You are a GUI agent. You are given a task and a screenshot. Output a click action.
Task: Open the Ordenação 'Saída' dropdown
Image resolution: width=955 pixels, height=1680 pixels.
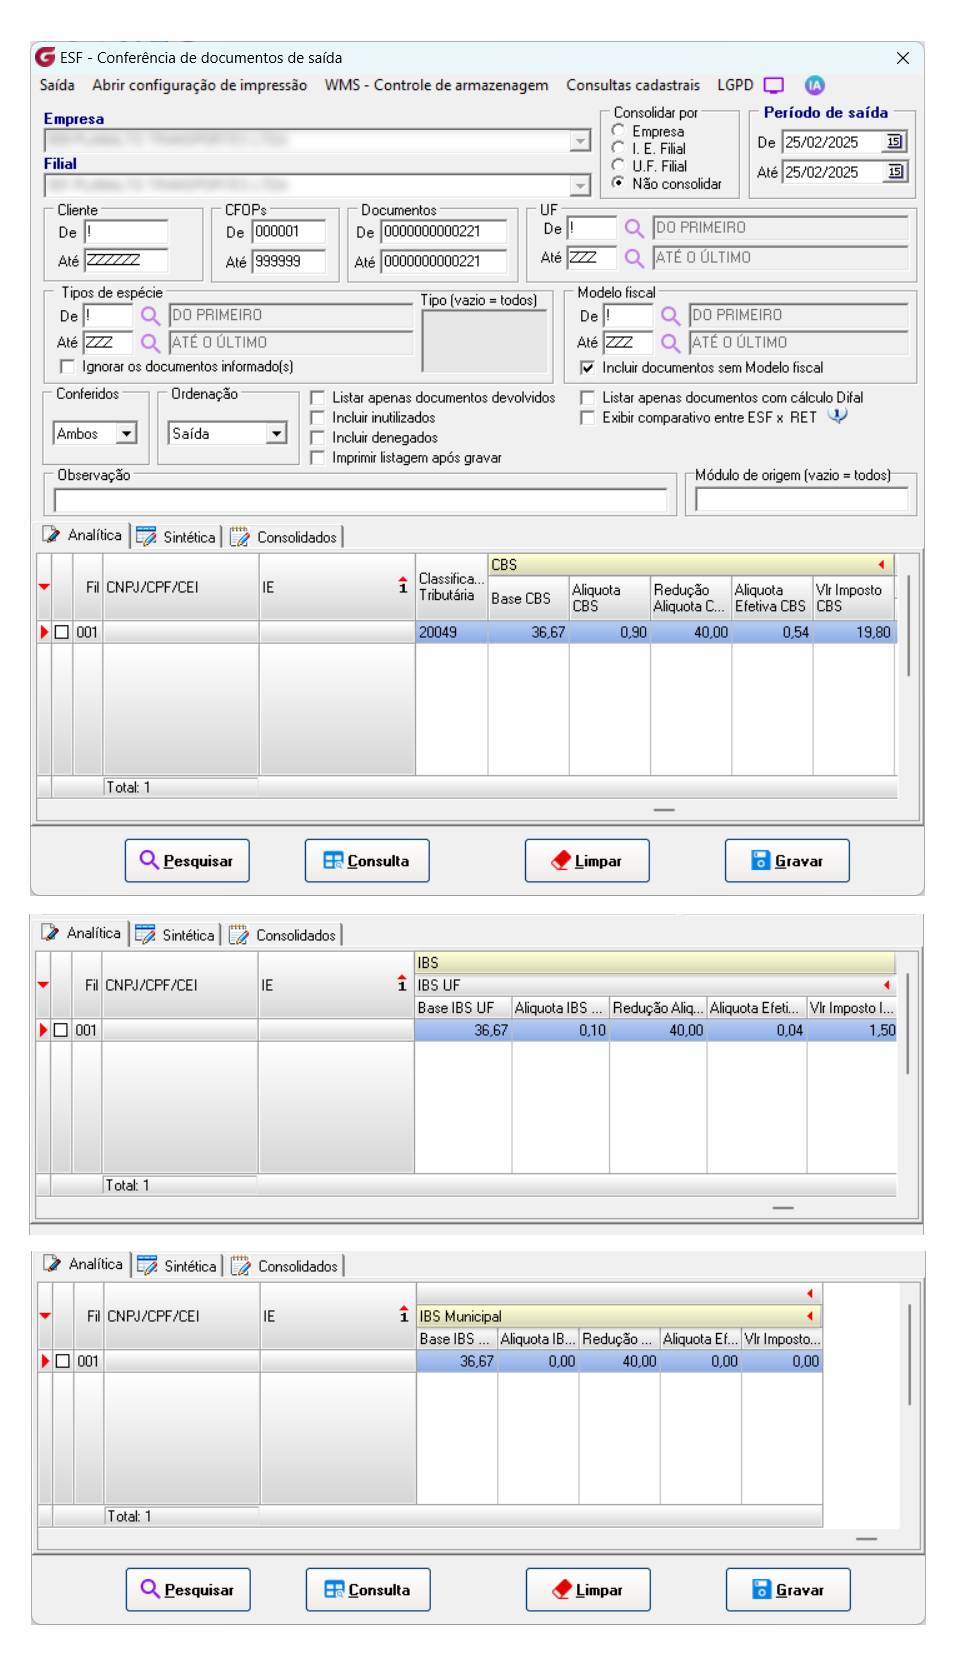coord(277,434)
